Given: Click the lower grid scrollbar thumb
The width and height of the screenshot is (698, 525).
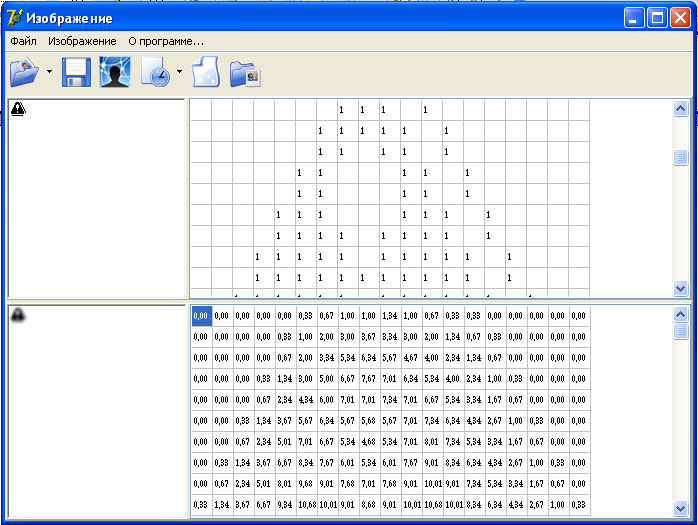Looking at the screenshot, I should [680, 331].
